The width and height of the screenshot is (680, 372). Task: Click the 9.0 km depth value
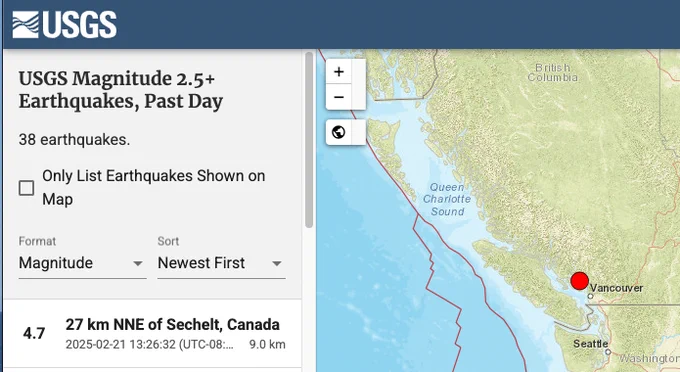pos(267,345)
